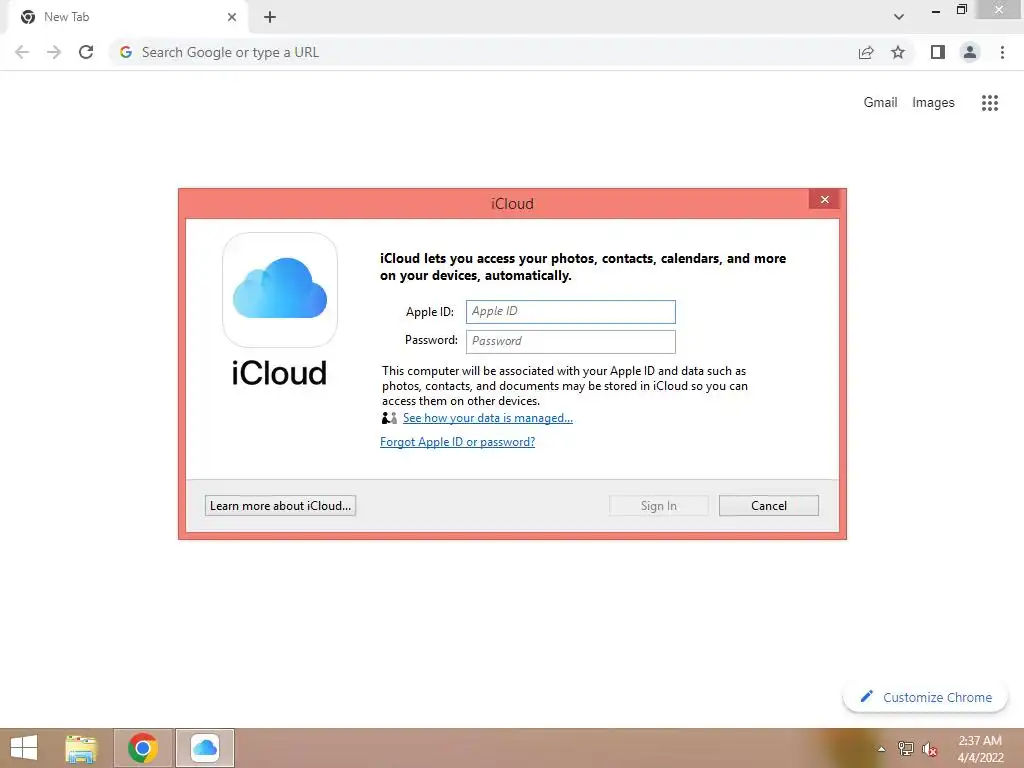Click Chrome icon in taskbar
This screenshot has height=768, width=1024.
(143, 748)
